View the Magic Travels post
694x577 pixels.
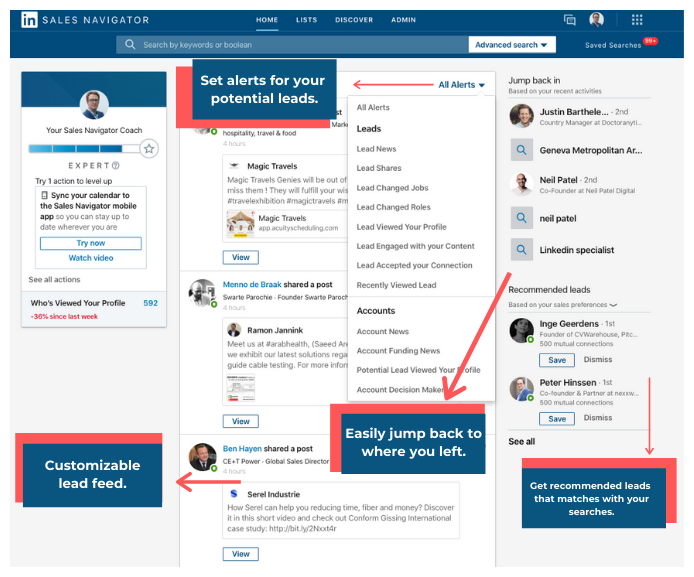[x=240, y=258]
